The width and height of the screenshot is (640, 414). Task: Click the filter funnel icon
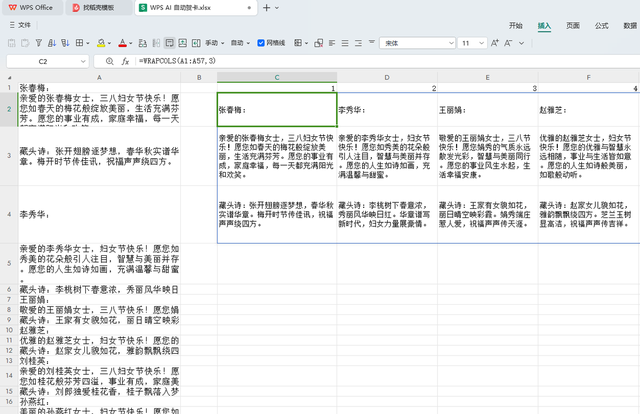click(39, 43)
